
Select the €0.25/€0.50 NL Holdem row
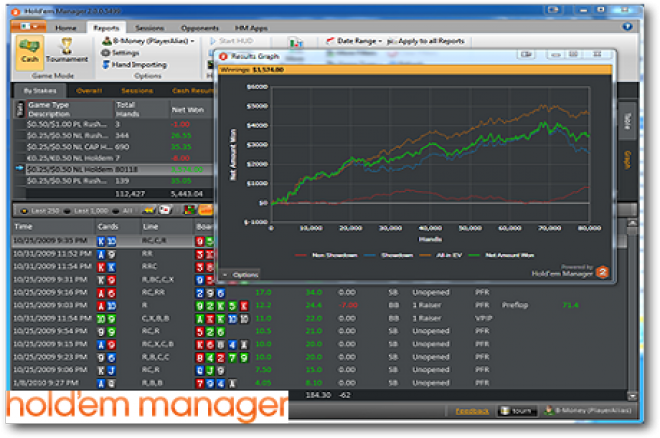click(x=114, y=158)
